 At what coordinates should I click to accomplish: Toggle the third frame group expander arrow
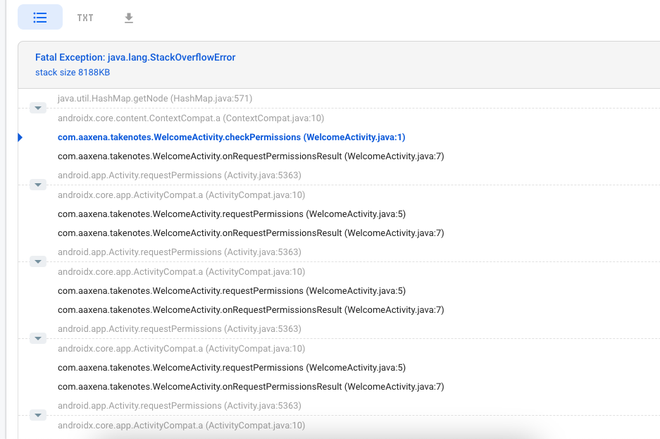point(38,262)
